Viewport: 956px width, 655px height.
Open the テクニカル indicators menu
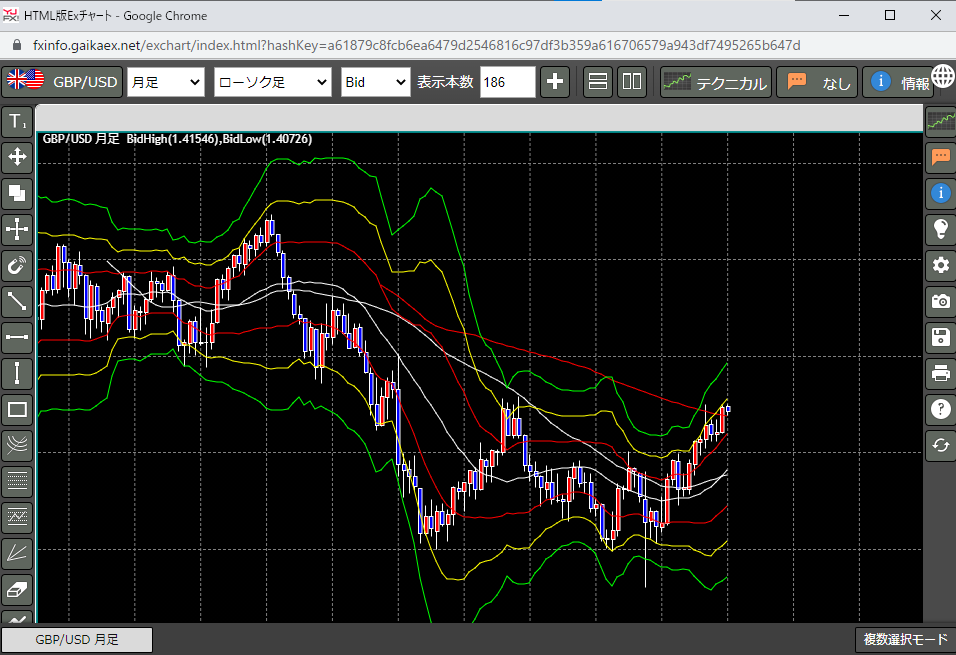tap(716, 82)
